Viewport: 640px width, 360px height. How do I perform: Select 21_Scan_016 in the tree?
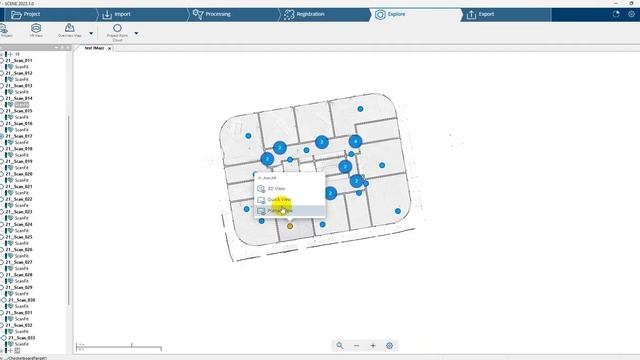pyautogui.click(x=19, y=123)
